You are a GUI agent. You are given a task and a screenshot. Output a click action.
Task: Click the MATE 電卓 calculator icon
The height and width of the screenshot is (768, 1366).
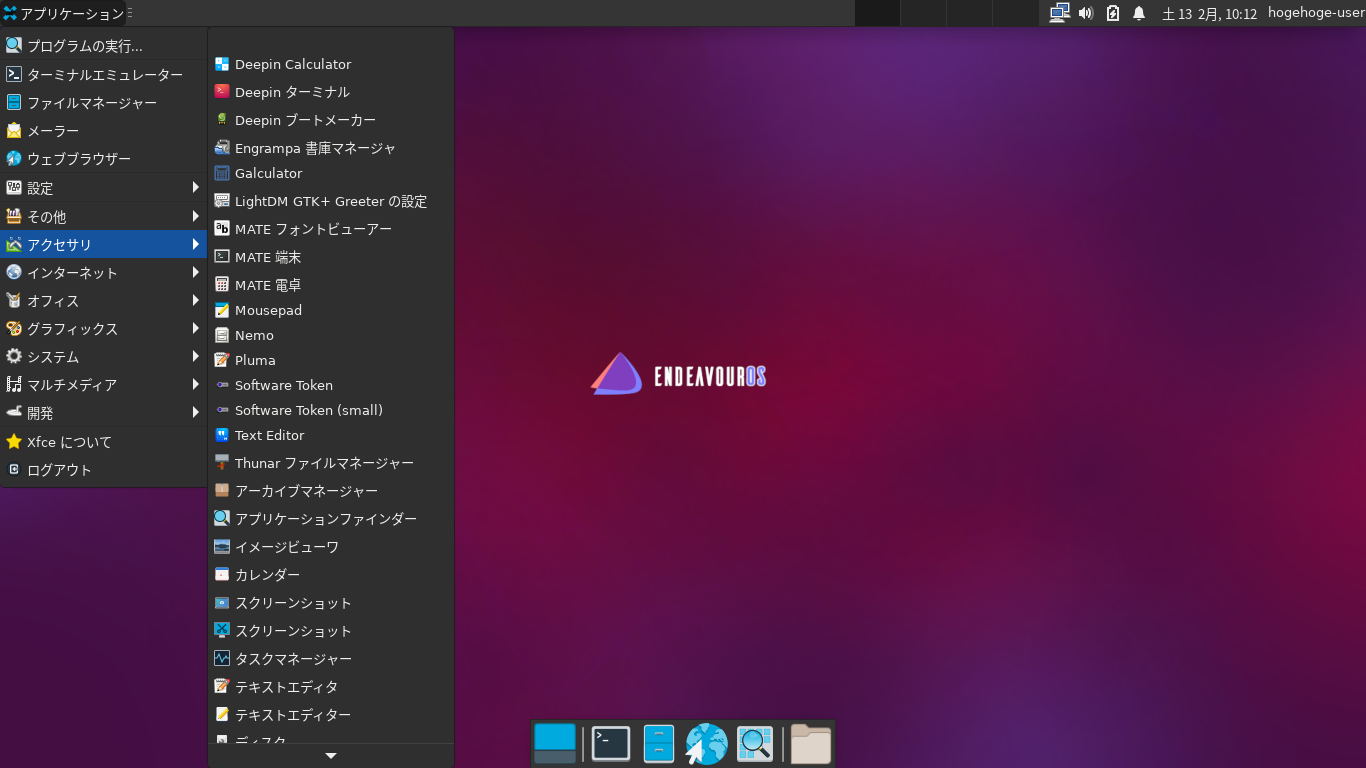click(x=222, y=285)
